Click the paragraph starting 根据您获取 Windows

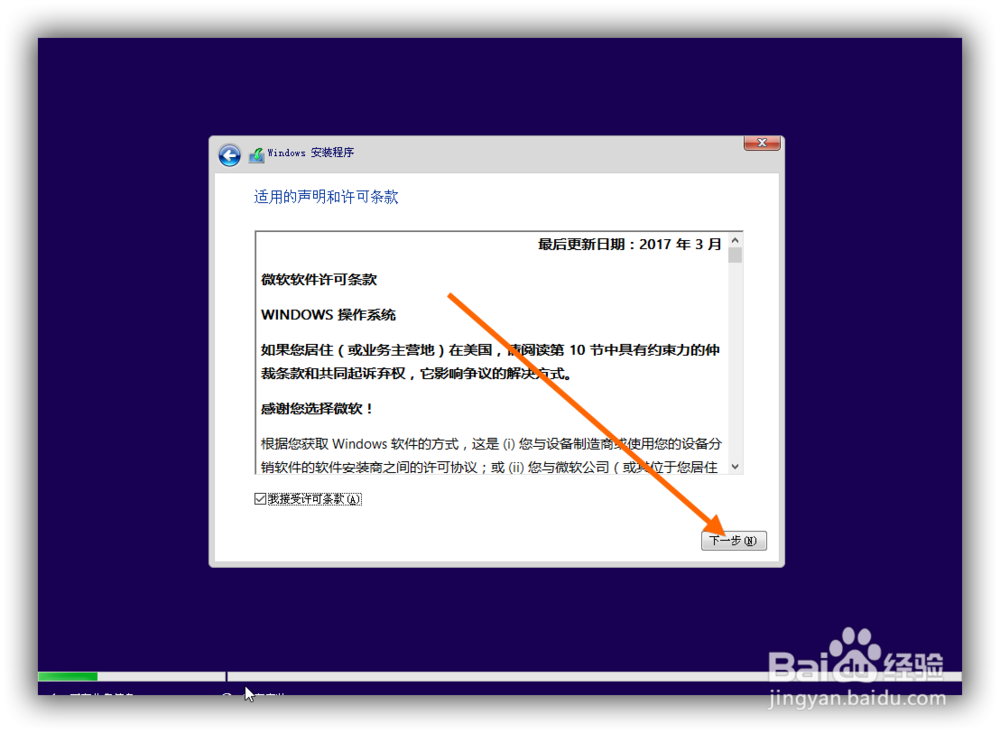pyautogui.click(x=490, y=455)
